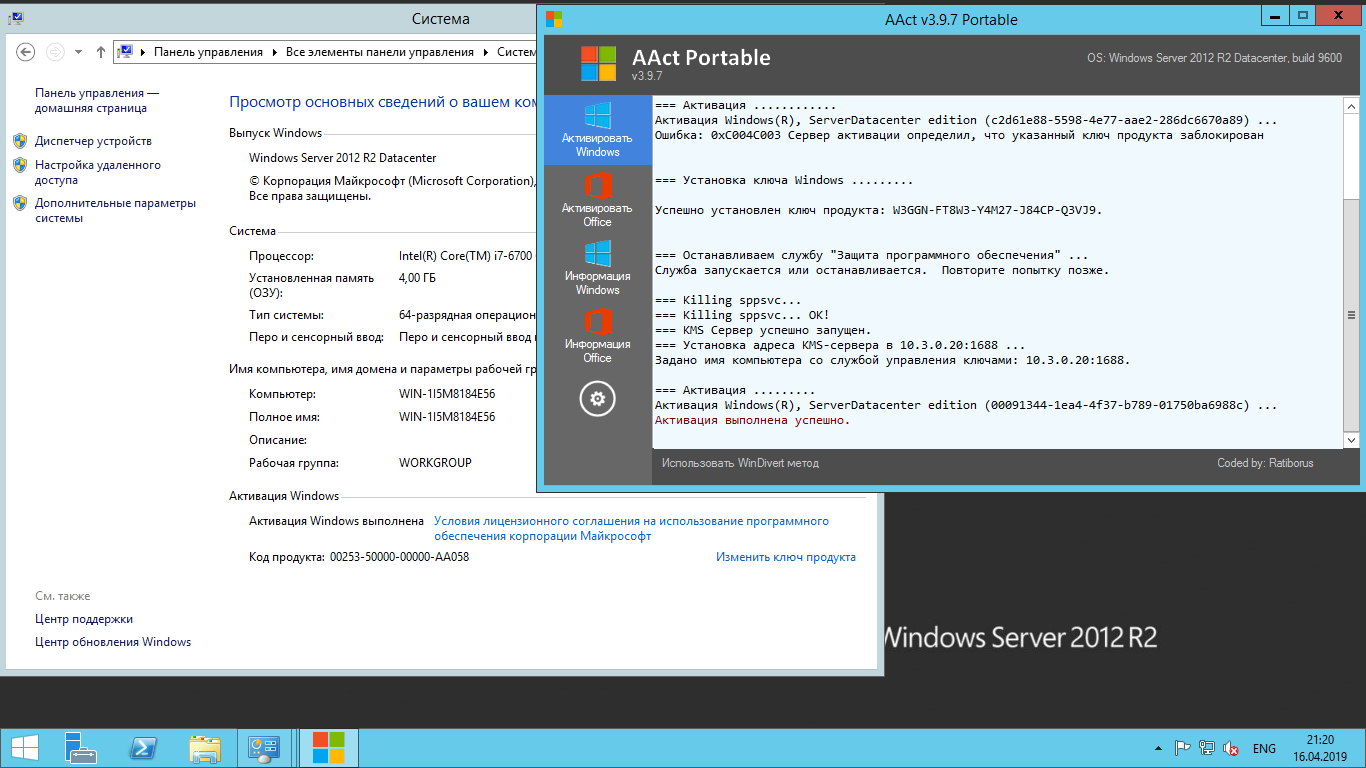Go up one level in System window
The width and height of the screenshot is (1366, 768).
101,52
